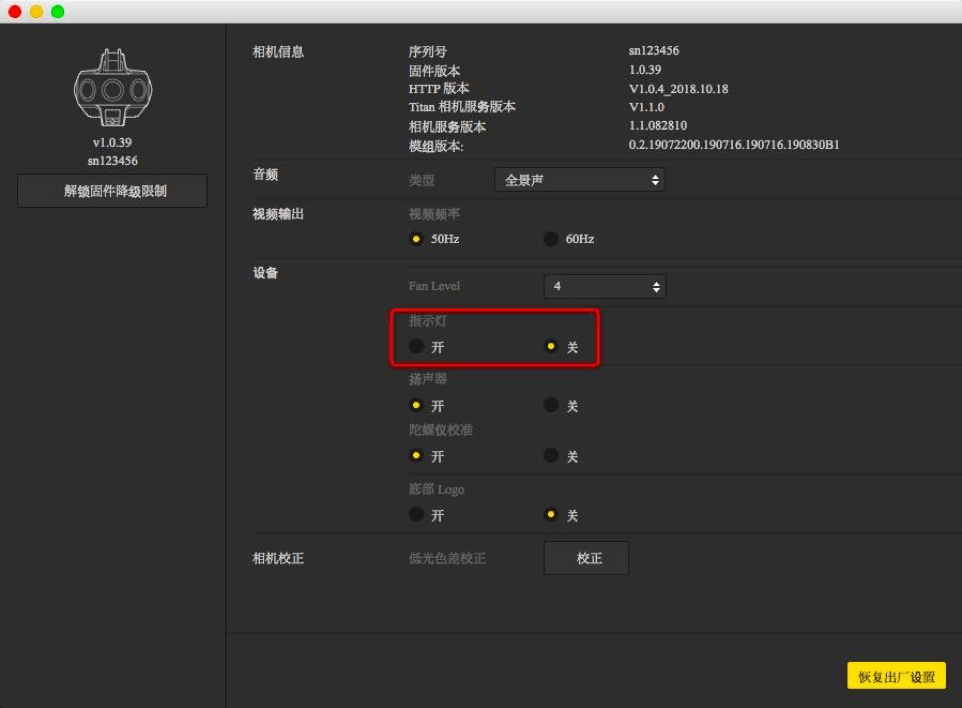Click the yellow restore factory settings button

pos(896,676)
